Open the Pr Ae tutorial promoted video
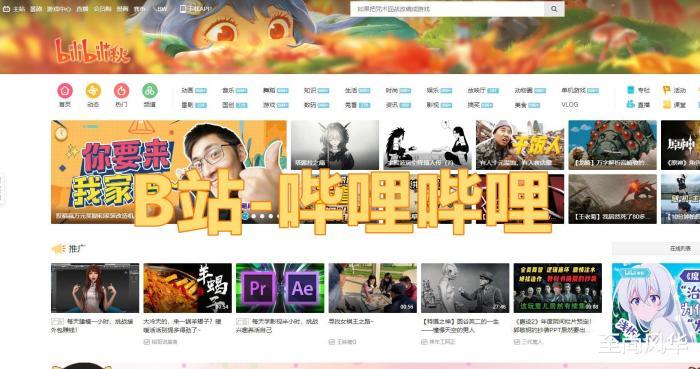The height and width of the screenshot is (369, 700). click(280, 288)
